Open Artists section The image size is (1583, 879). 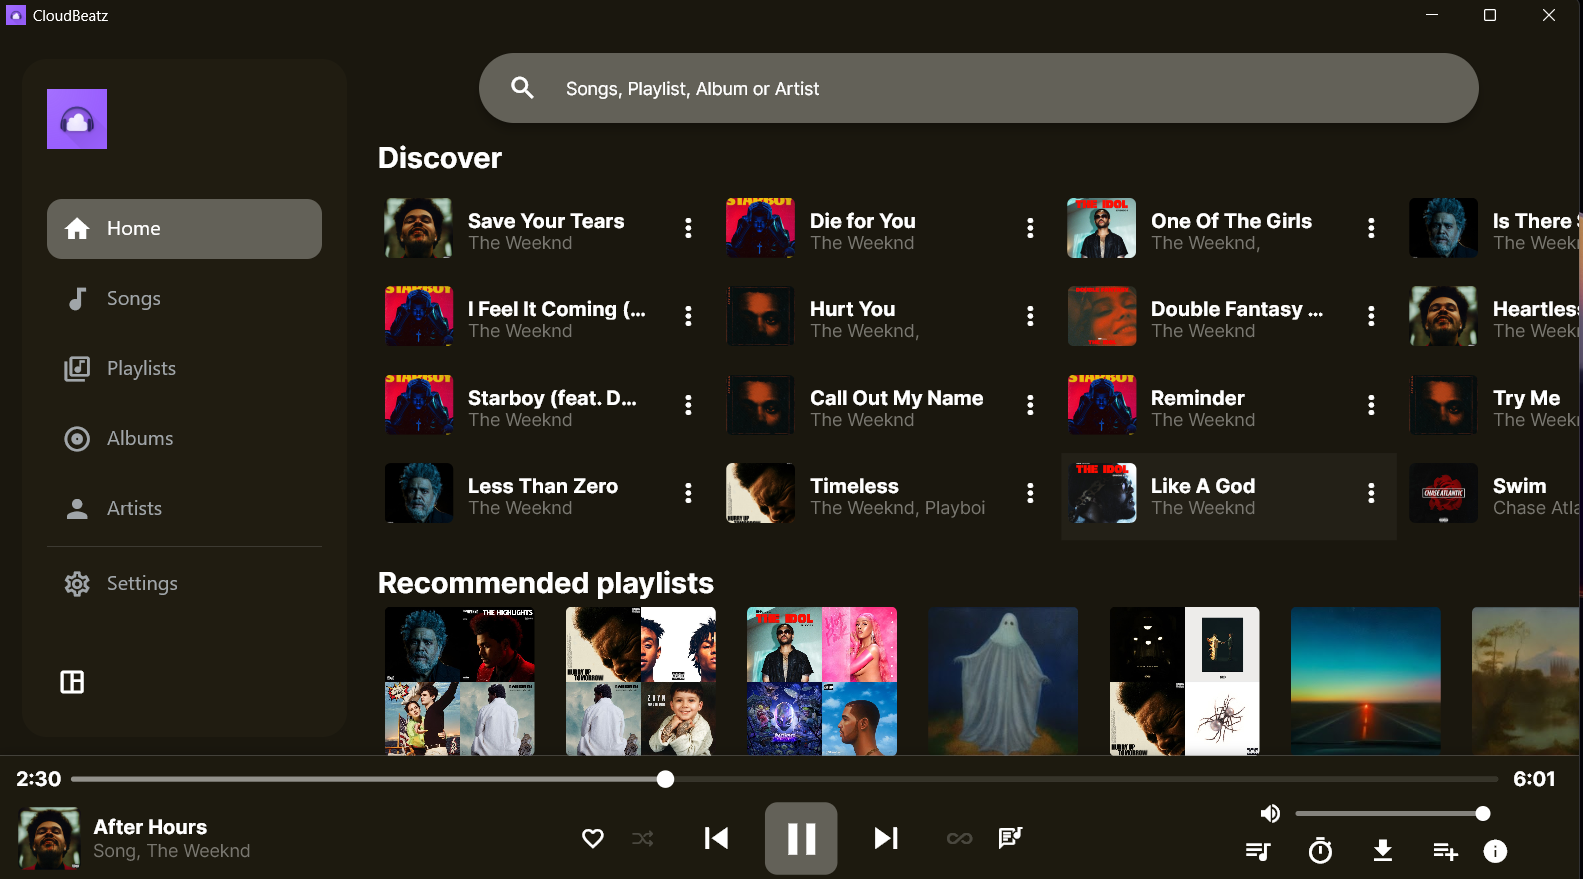click(184, 509)
